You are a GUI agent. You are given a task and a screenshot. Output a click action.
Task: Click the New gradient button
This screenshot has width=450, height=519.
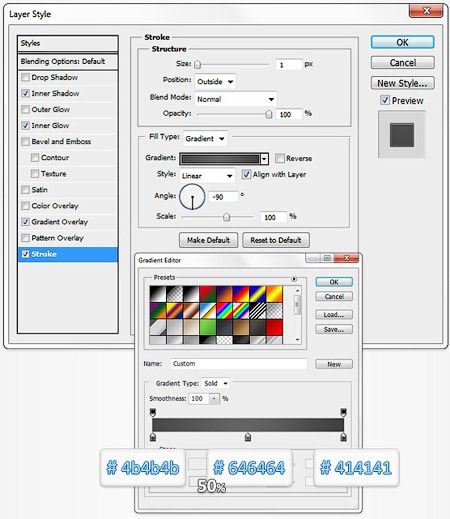(334, 364)
